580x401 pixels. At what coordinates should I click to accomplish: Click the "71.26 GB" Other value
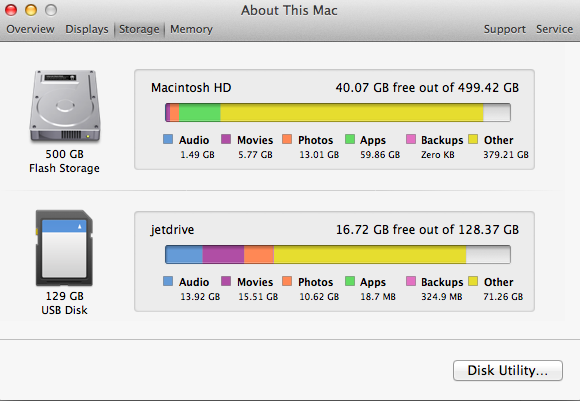click(x=503, y=297)
